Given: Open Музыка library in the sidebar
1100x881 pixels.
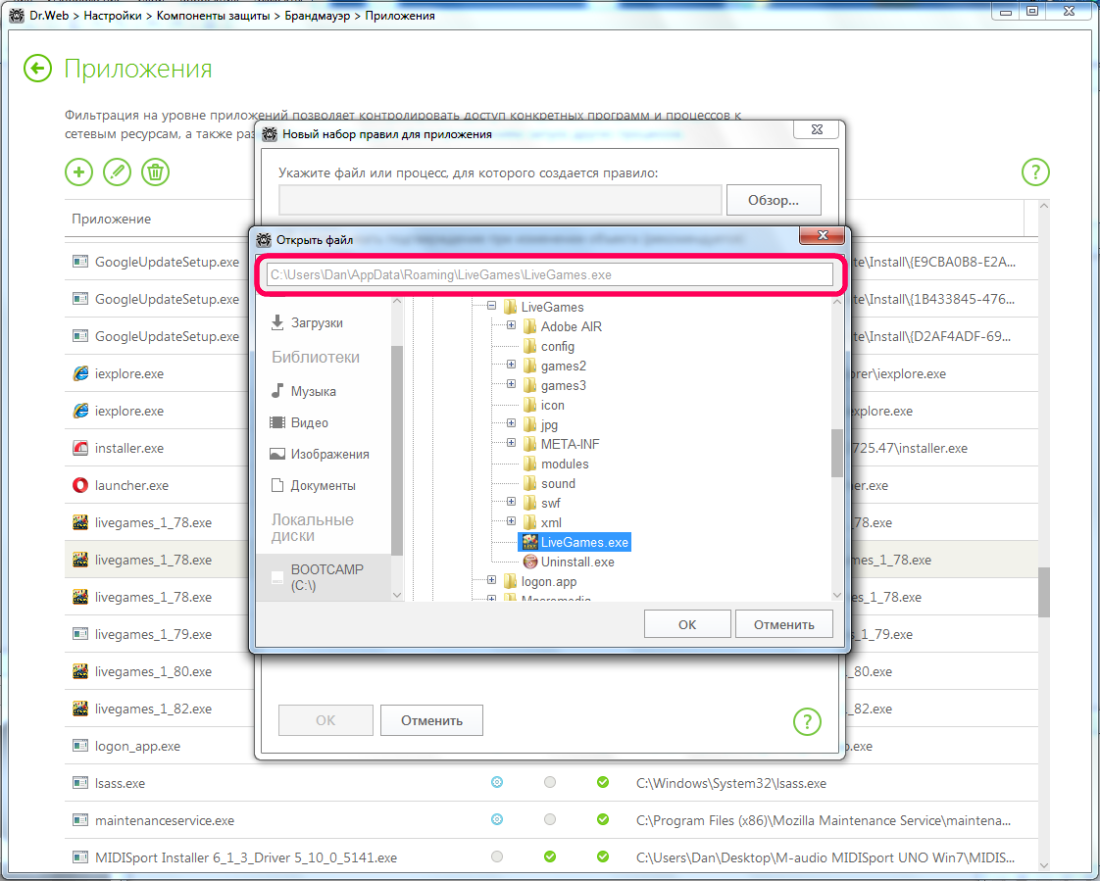Looking at the screenshot, I should pyautogui.click(x=304, y=391).
